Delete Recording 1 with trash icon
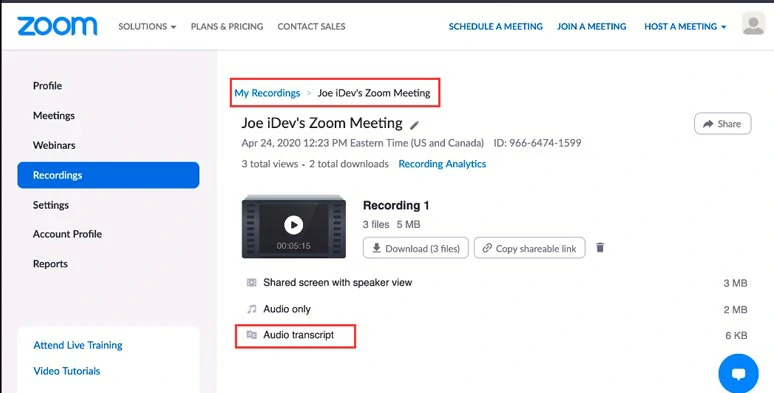The width and height of the screenshot is (774, 393). click(x=600, y=247)
